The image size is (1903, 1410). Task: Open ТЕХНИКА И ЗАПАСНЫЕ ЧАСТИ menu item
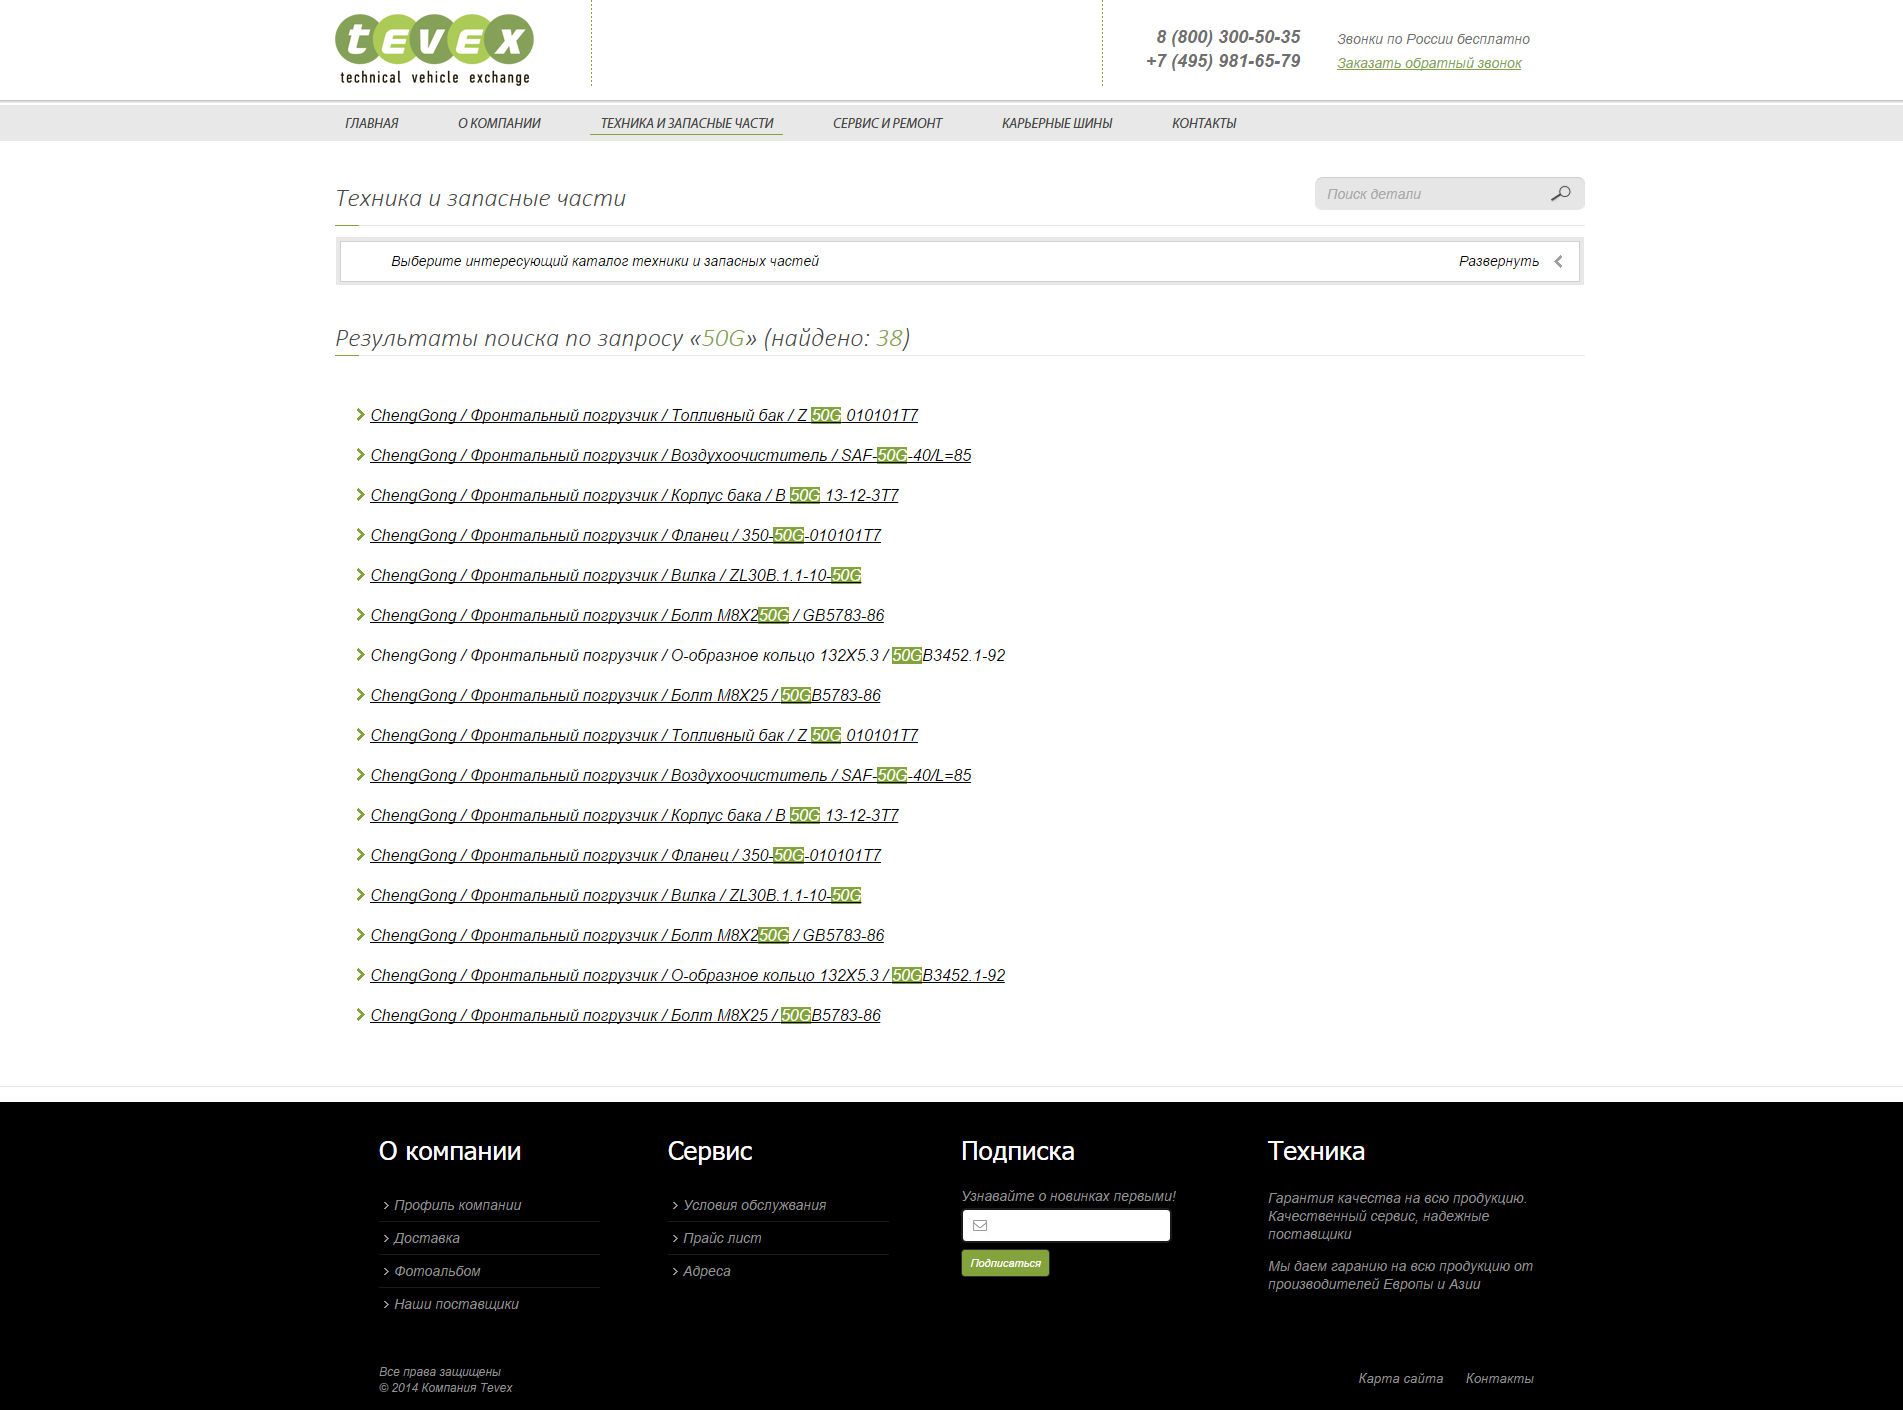pos(687,123)
